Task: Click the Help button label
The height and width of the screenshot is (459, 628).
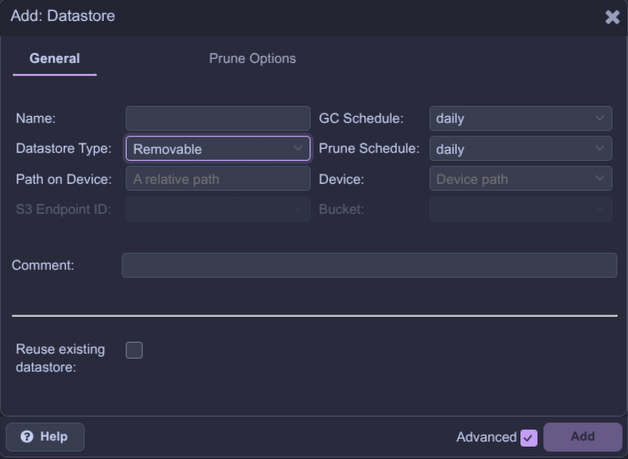Action: (x=54, y=437)
